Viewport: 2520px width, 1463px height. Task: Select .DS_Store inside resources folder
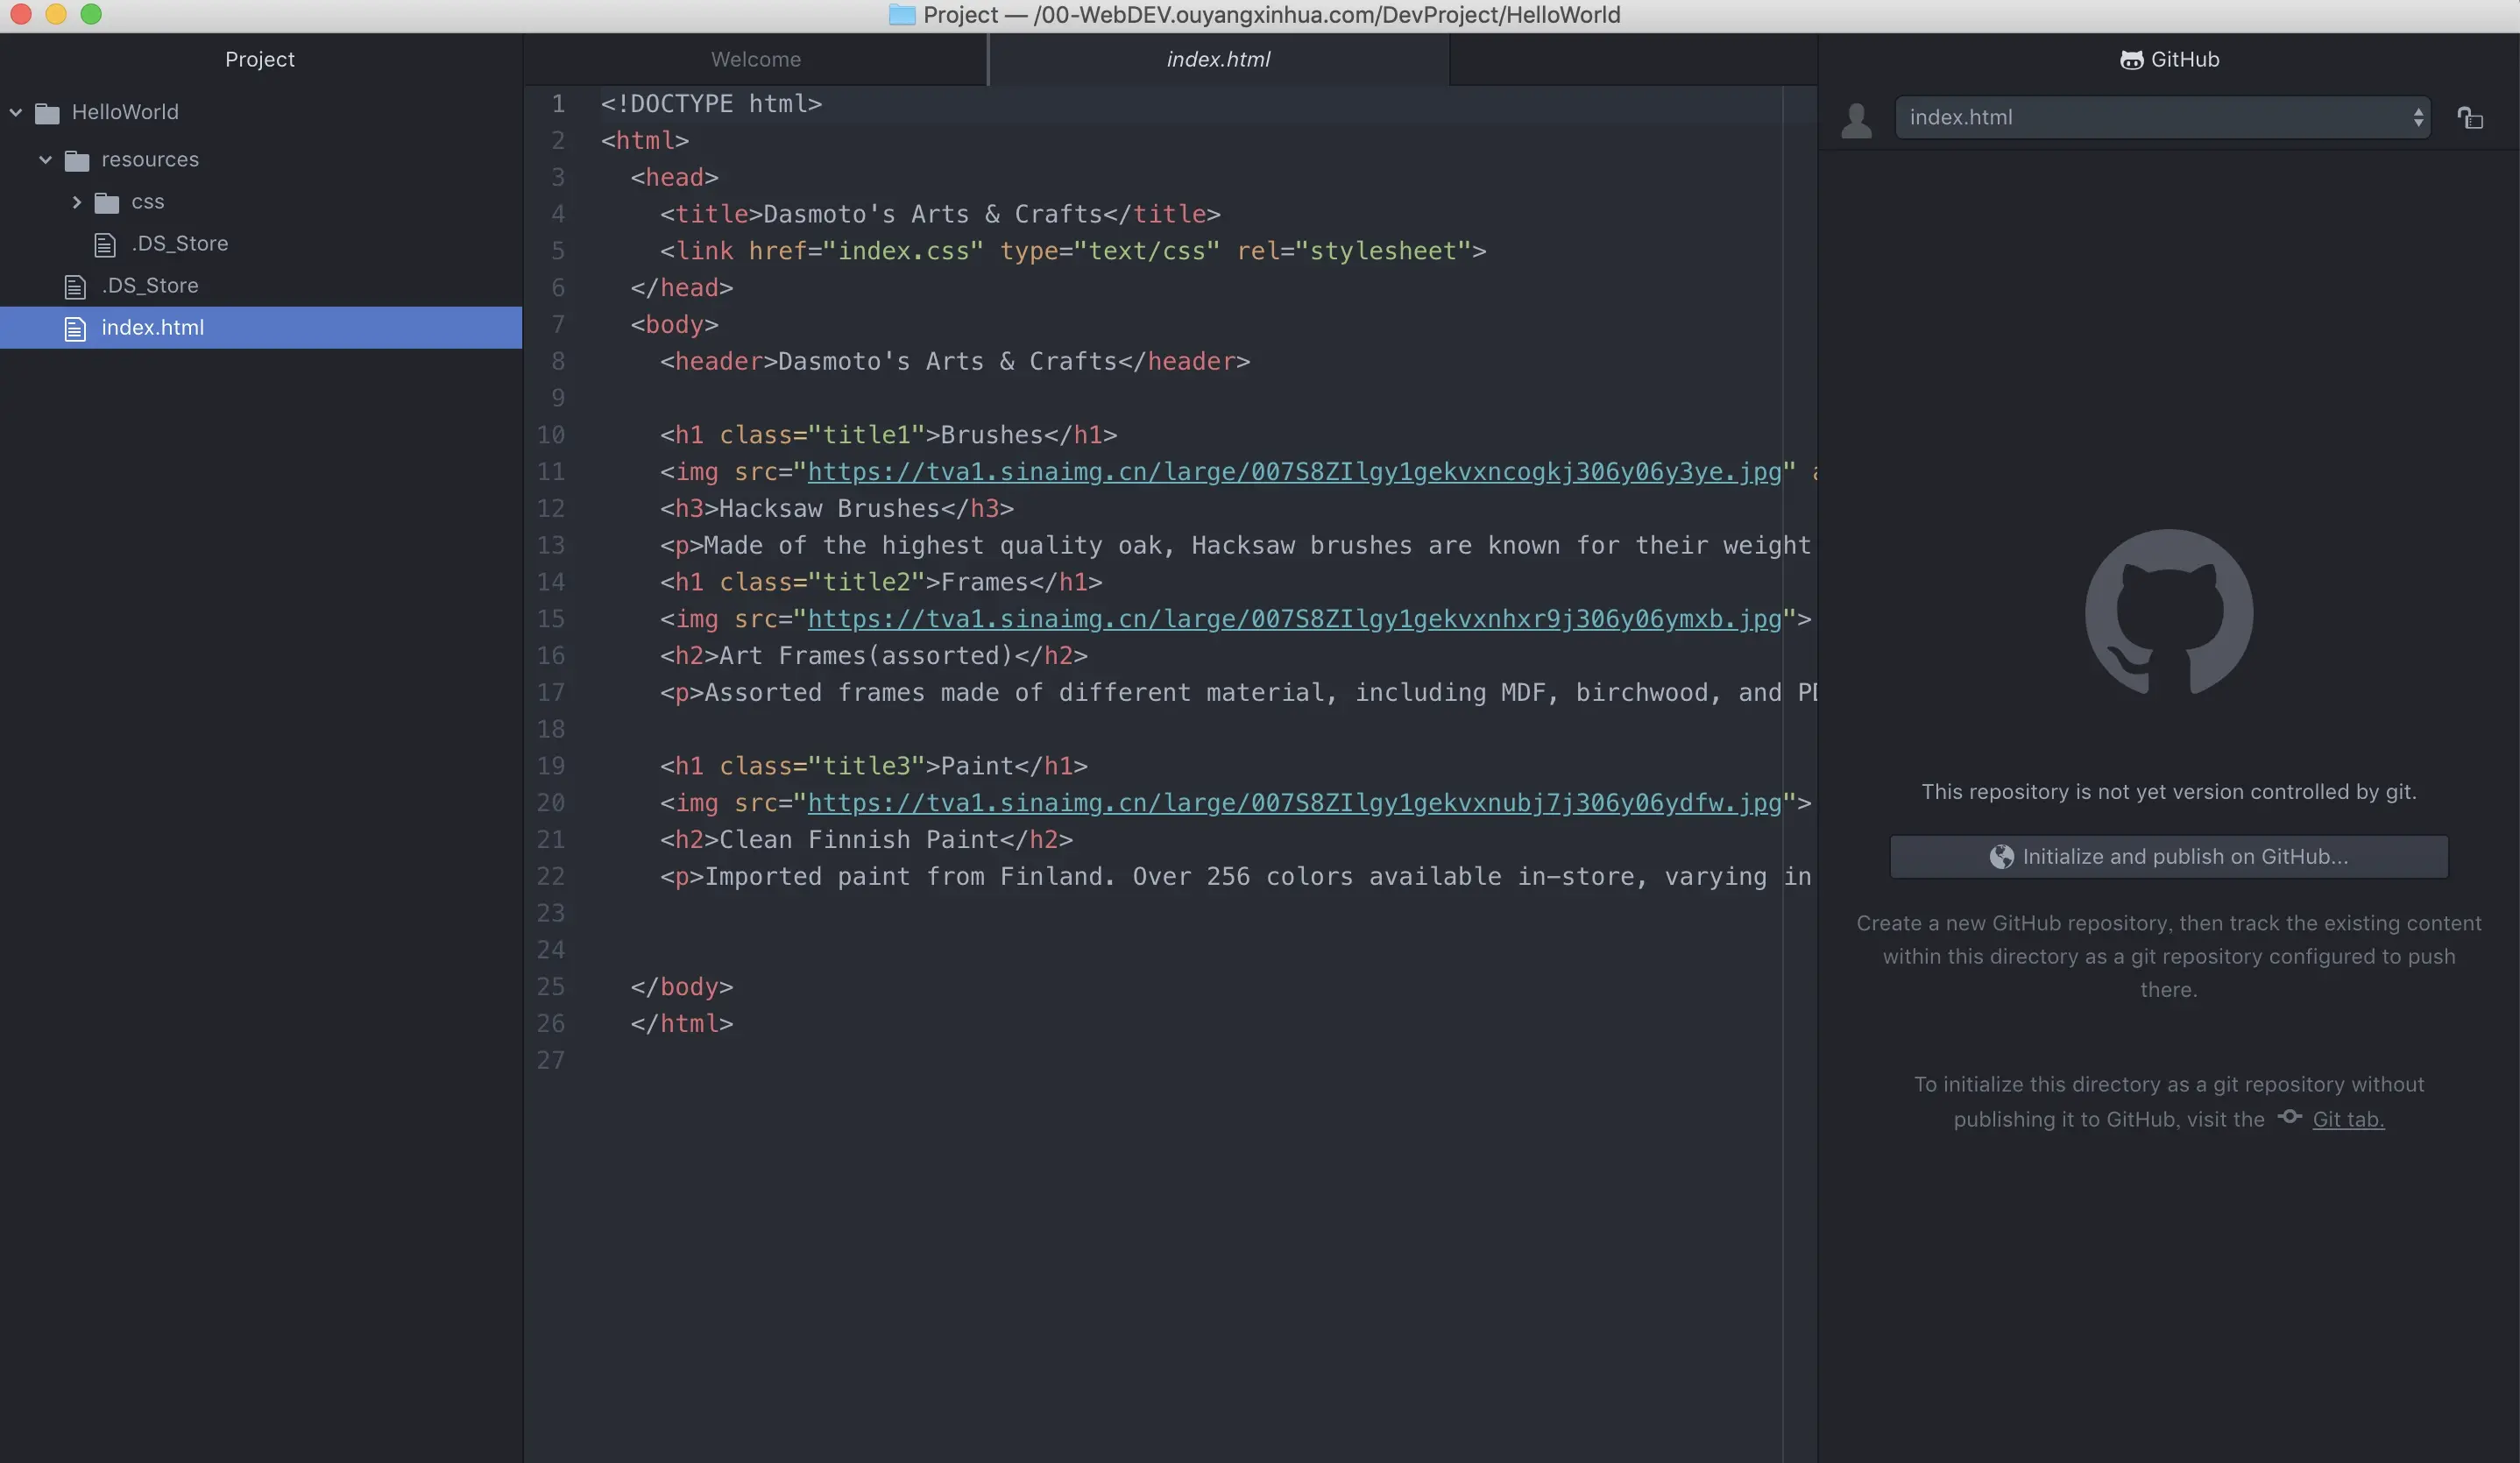pos(179,244)
